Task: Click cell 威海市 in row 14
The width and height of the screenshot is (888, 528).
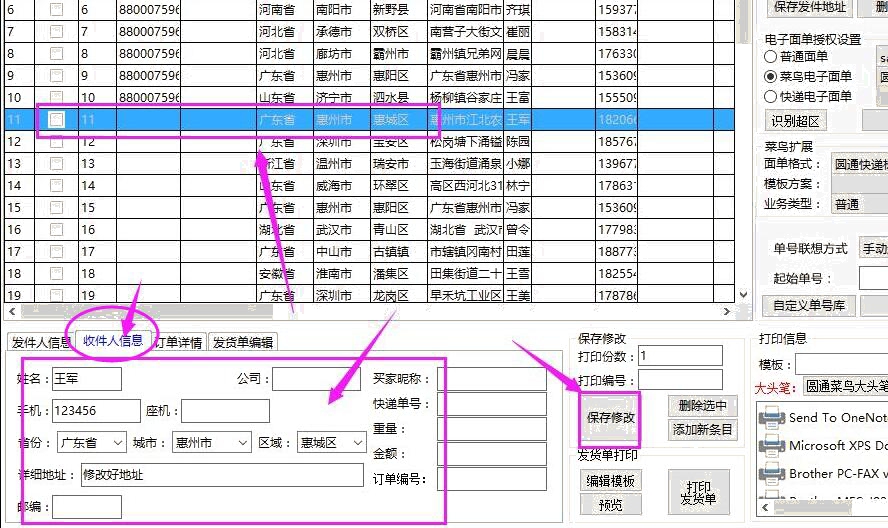Action: pos(341,186)
